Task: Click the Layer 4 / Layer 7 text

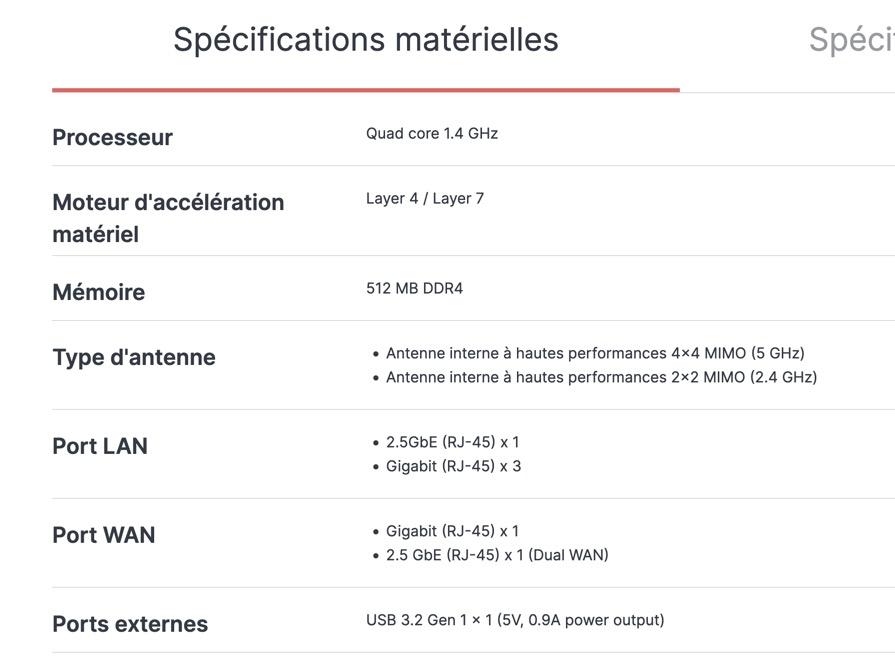Action: (424, 199)
